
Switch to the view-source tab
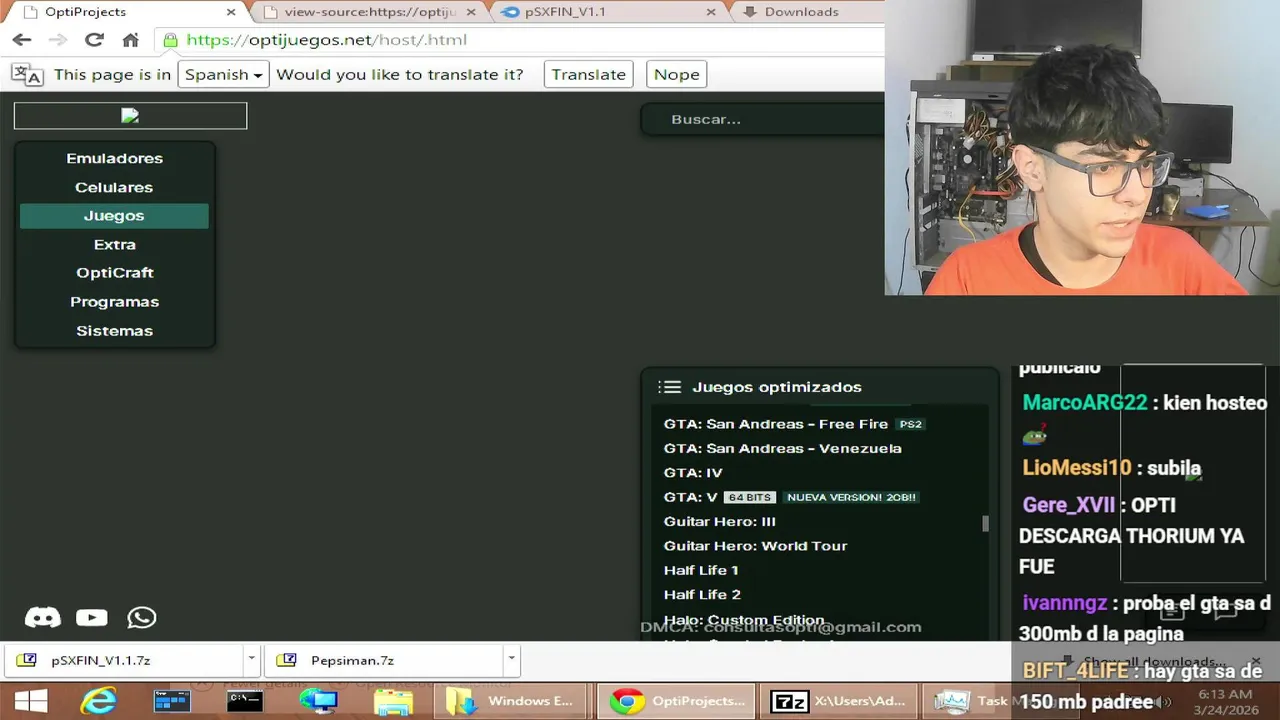coord(370,12)
